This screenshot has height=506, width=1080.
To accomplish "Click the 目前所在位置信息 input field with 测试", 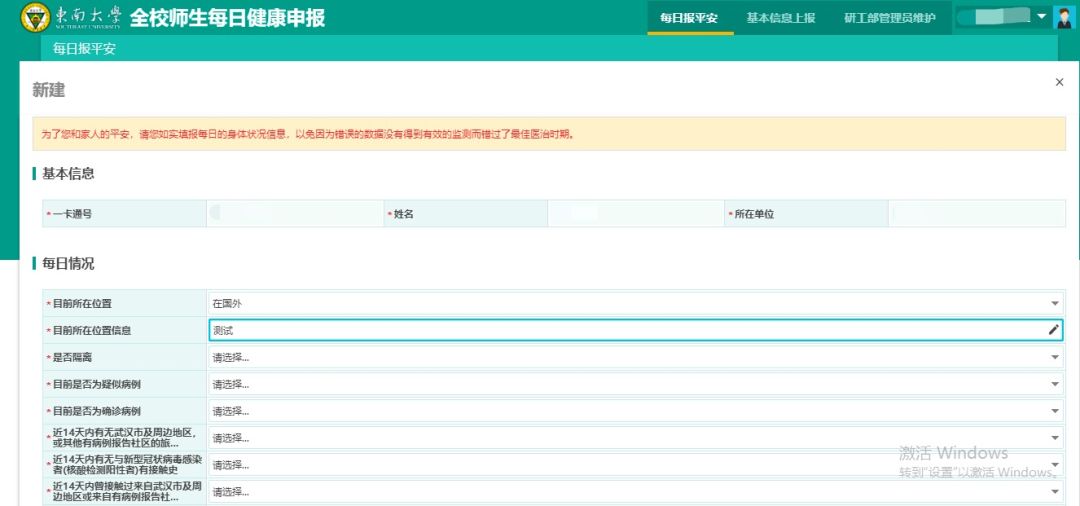I will point(635,330).
